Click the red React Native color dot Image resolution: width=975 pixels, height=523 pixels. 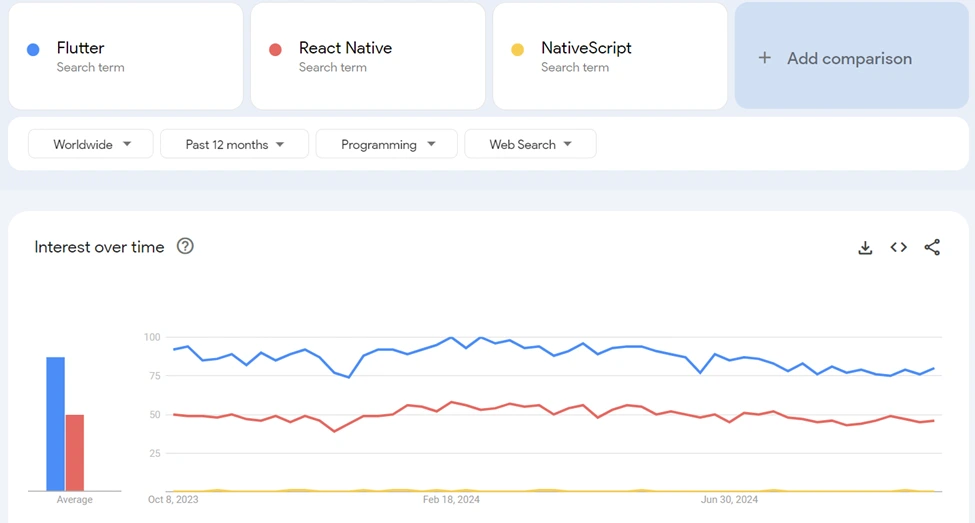[275, 49]
